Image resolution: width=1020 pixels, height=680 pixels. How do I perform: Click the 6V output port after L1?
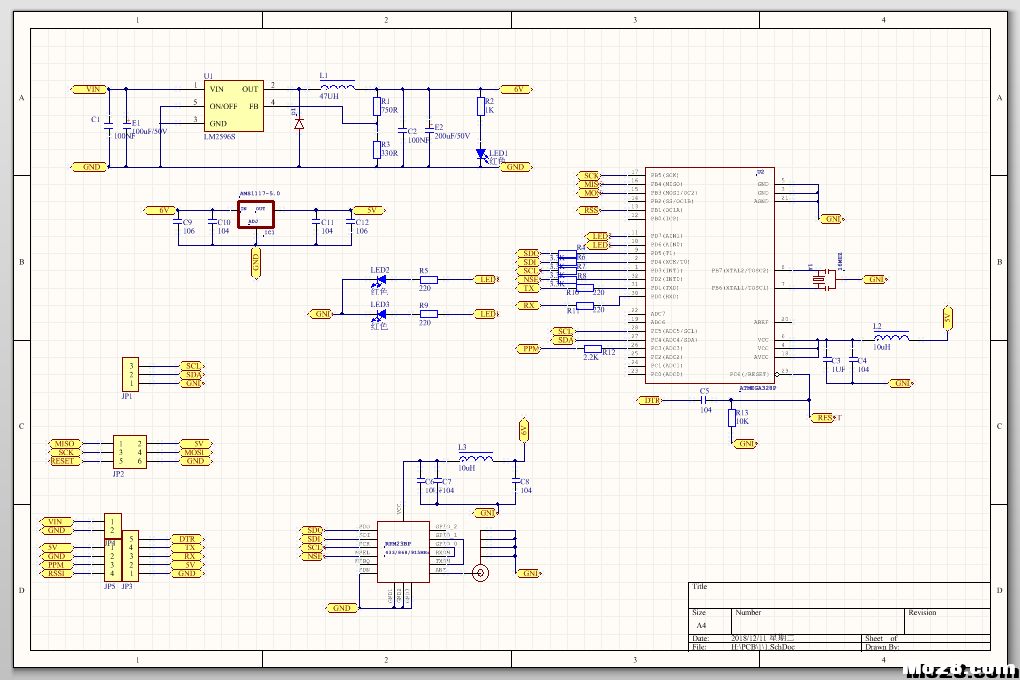pos(517,89)
